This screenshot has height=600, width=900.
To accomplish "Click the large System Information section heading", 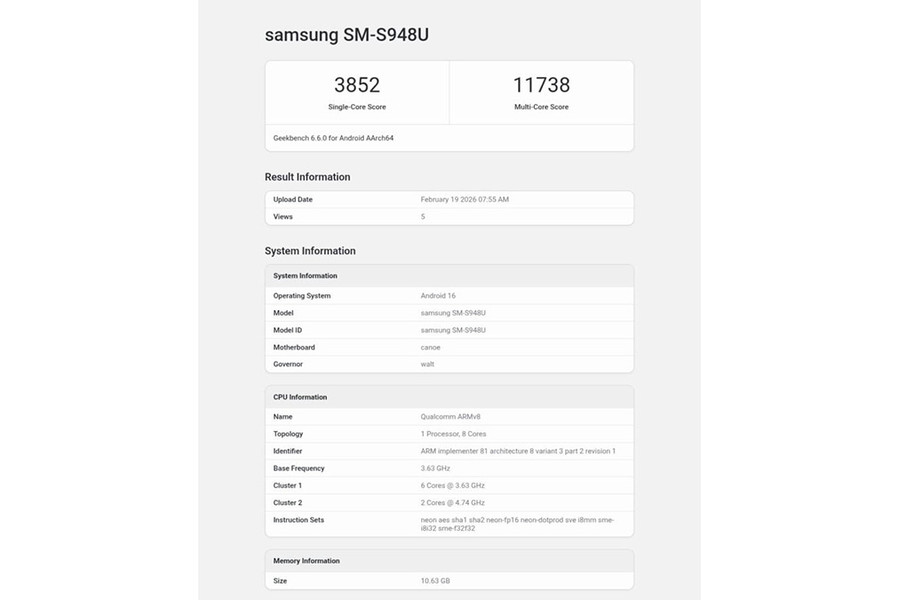I will (310, 251).
